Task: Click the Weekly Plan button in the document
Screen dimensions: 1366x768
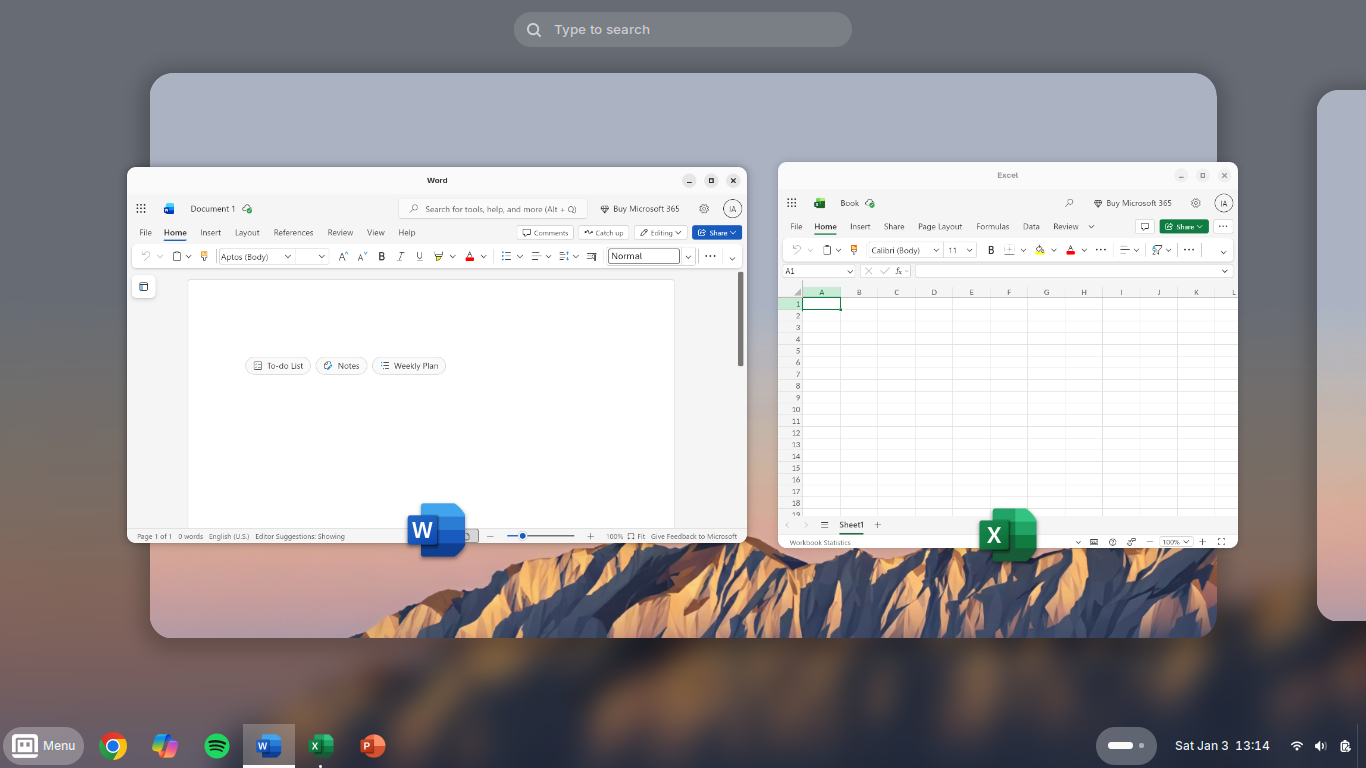Action: (409, 365)
